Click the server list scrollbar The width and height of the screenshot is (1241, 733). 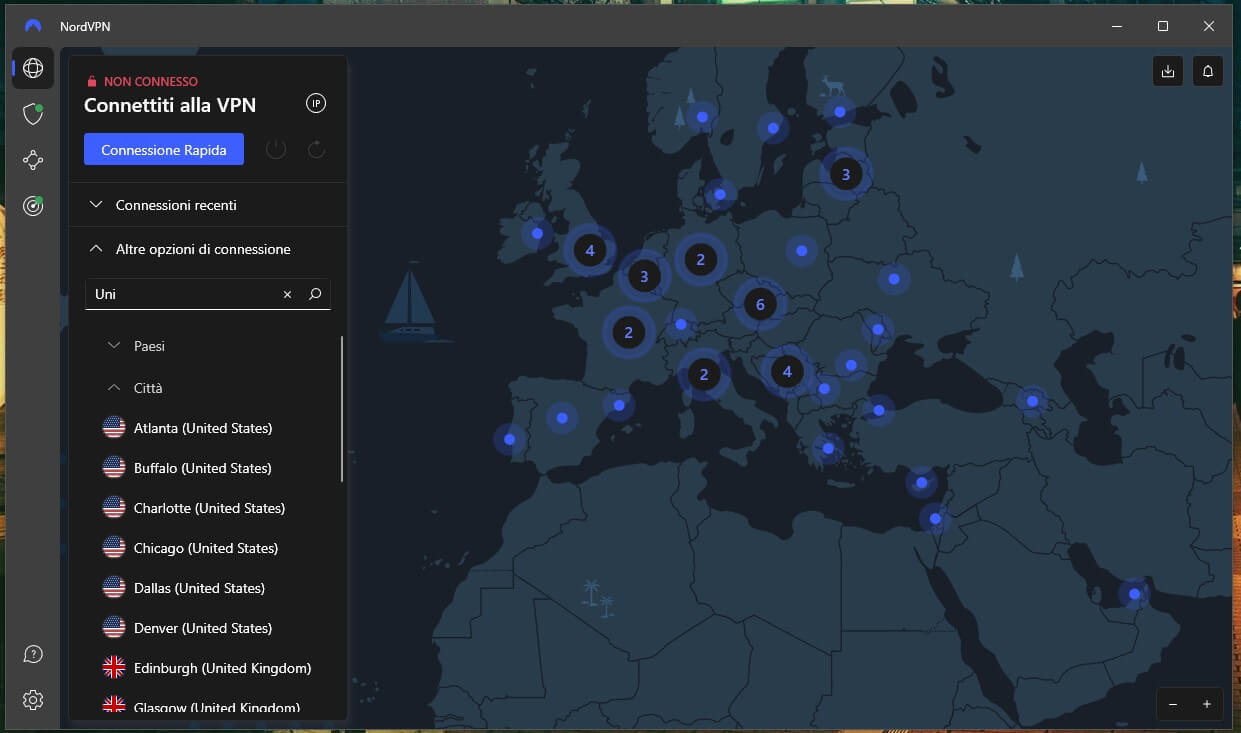(x=343, y=408)
